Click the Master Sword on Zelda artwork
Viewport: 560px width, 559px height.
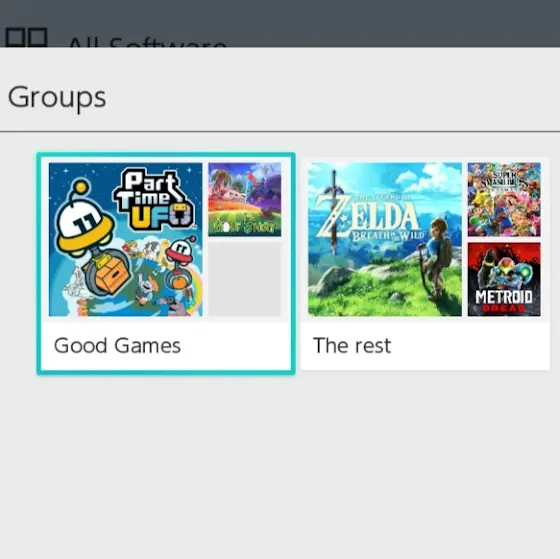(334, 211)
